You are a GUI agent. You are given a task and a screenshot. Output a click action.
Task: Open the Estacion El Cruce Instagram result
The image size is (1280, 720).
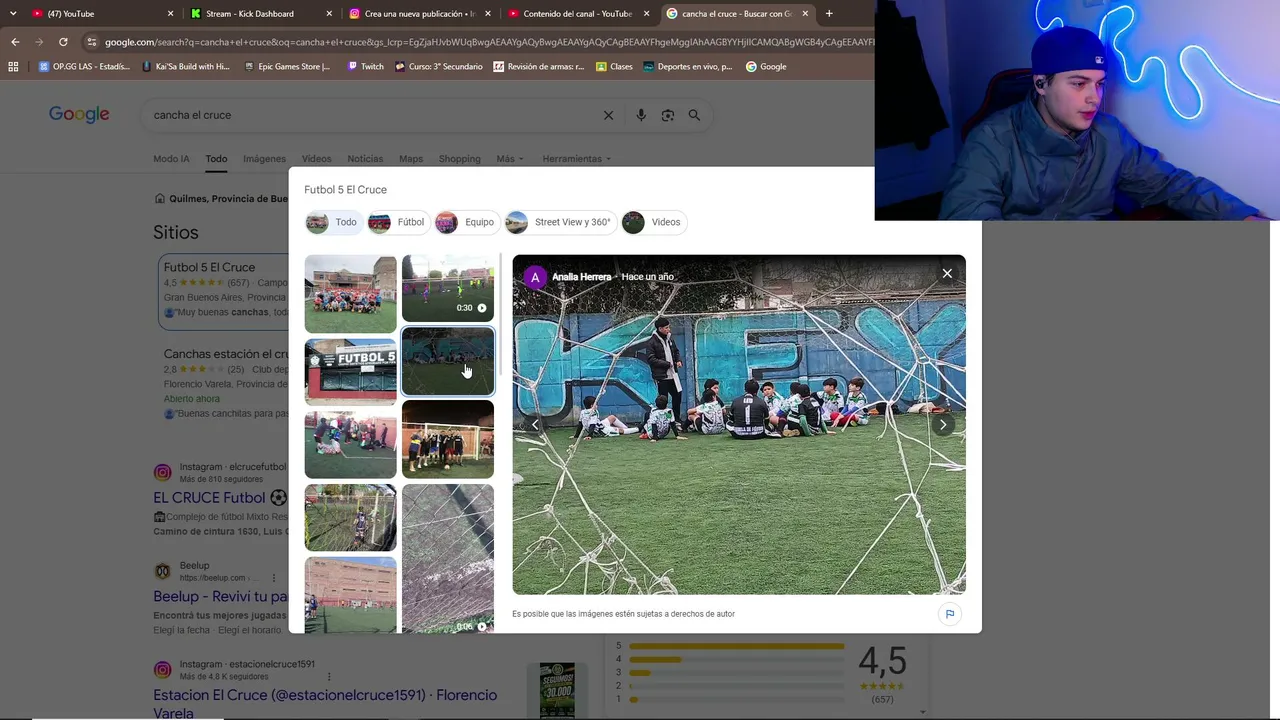coord(325,703)
